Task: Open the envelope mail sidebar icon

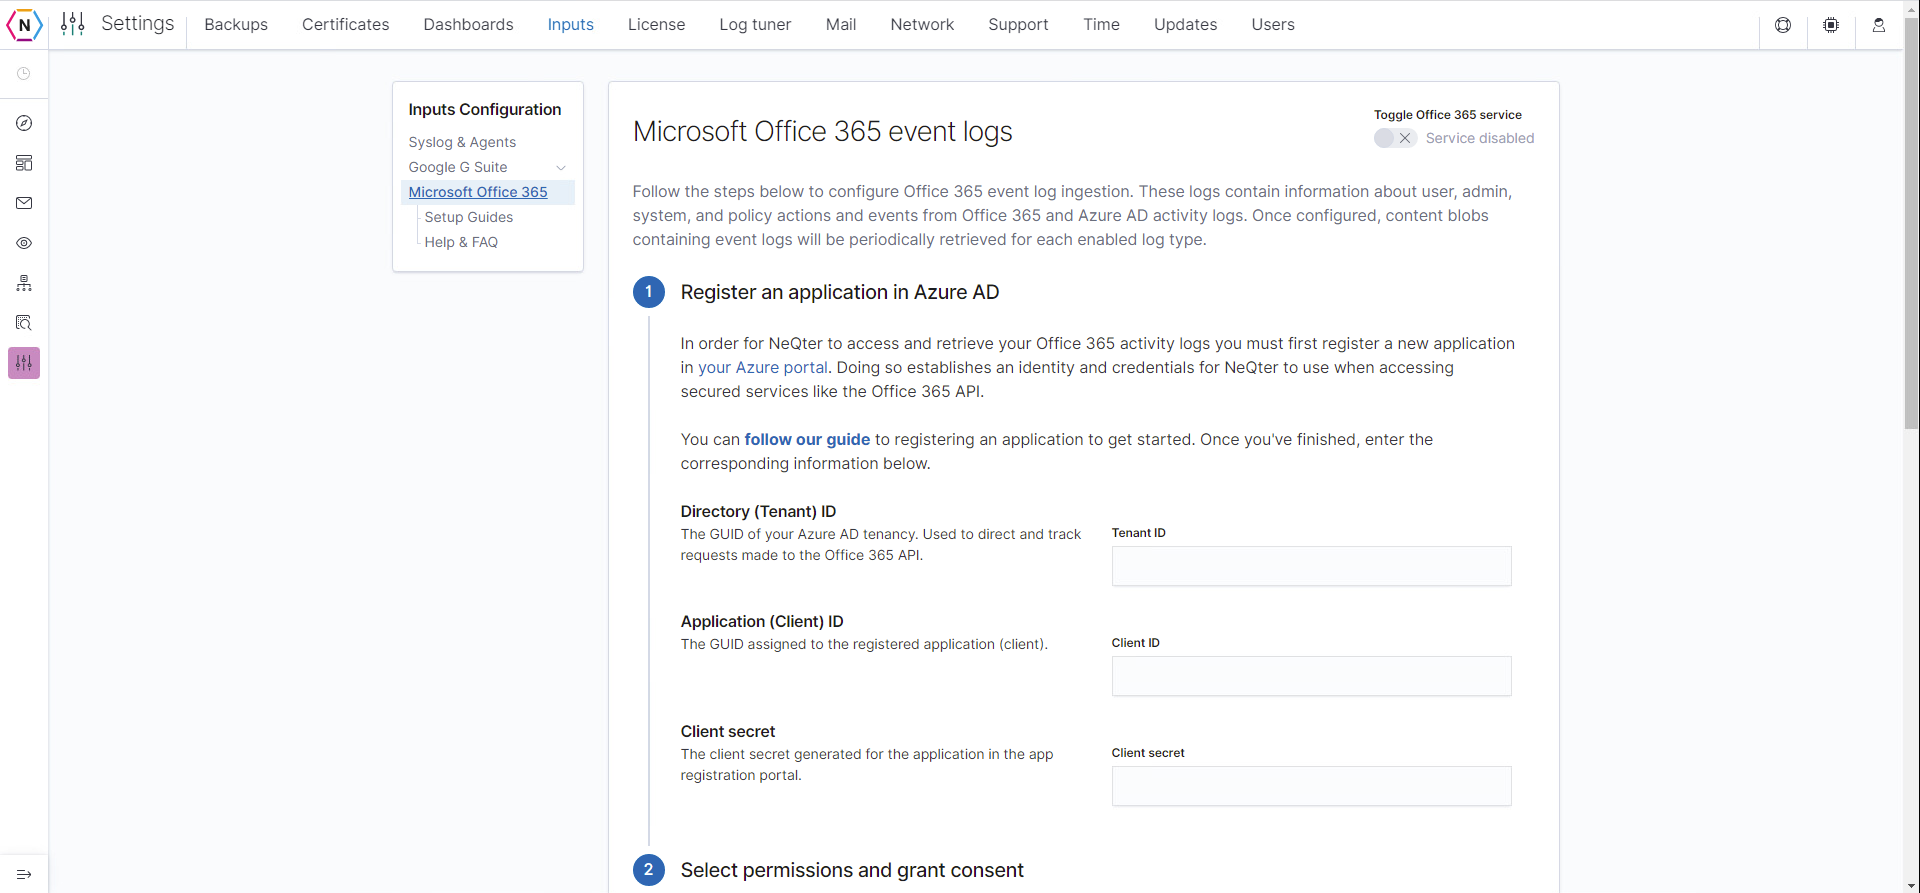Action: pyautogui.click(x=24, y=203)
